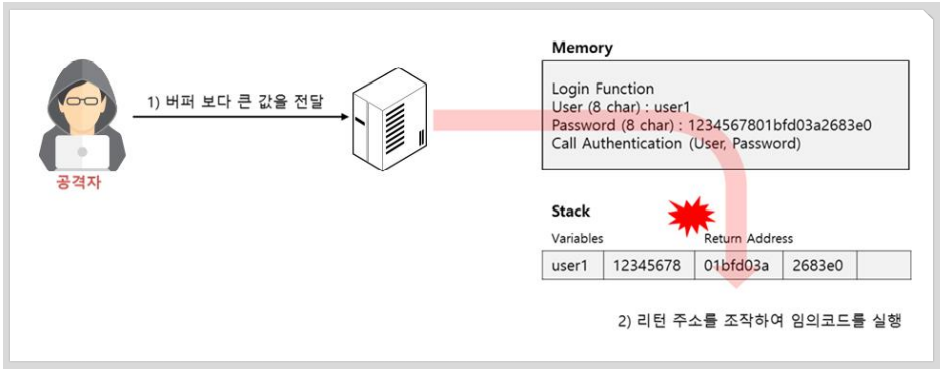The width and height of the screenshot is (940, 370).
Task: Click the Call Authentication line in Memory
Action: 676,144
